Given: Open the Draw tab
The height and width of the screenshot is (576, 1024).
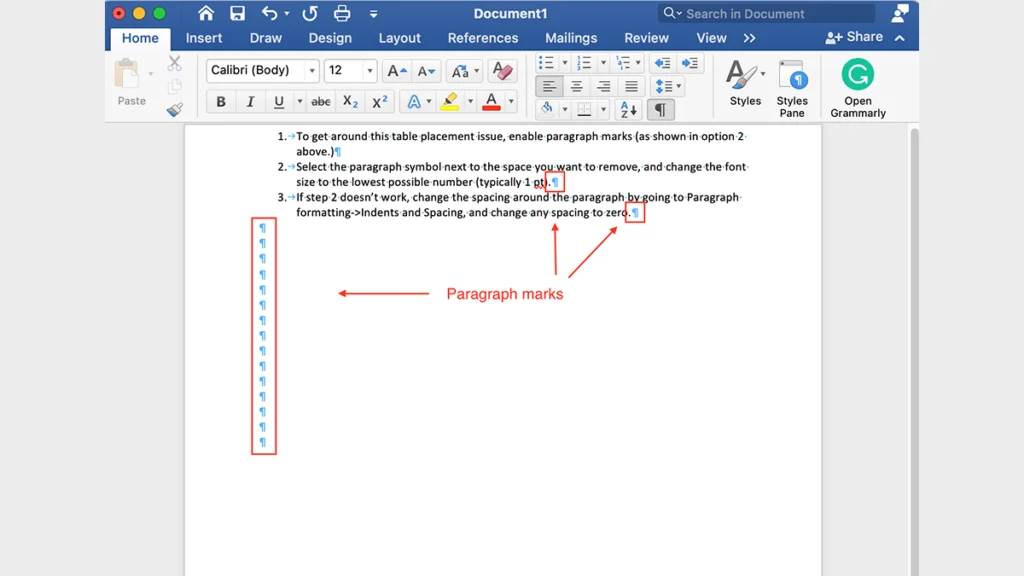Looking at the screenshot, I should (x=266, y=38).
